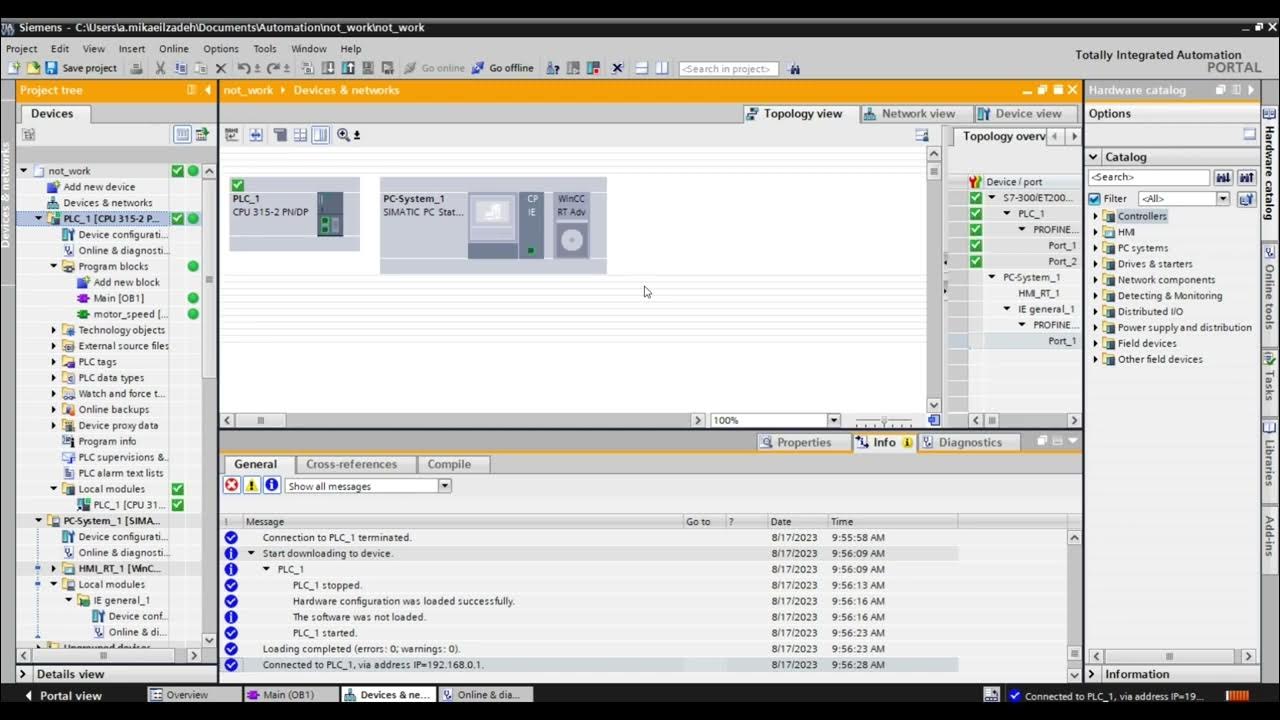Click the search binoculars icon

794,68
